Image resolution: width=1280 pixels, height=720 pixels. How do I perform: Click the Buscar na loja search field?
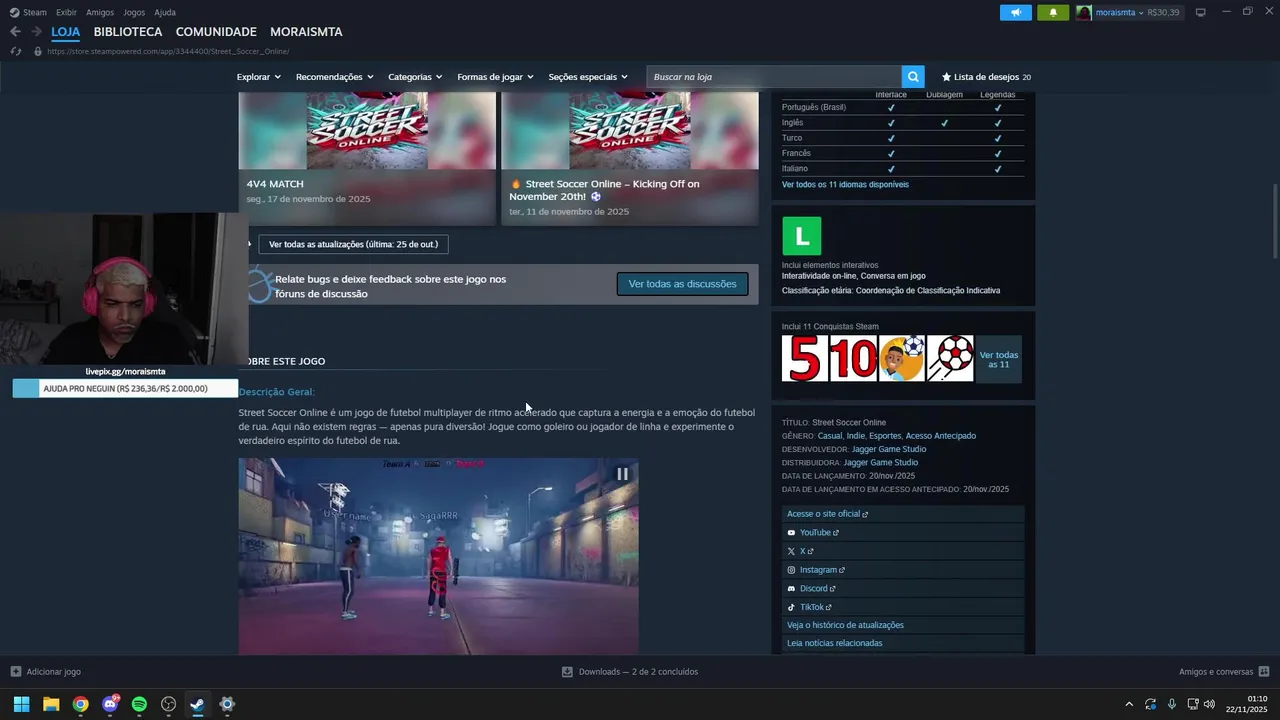tap(775, 77)
